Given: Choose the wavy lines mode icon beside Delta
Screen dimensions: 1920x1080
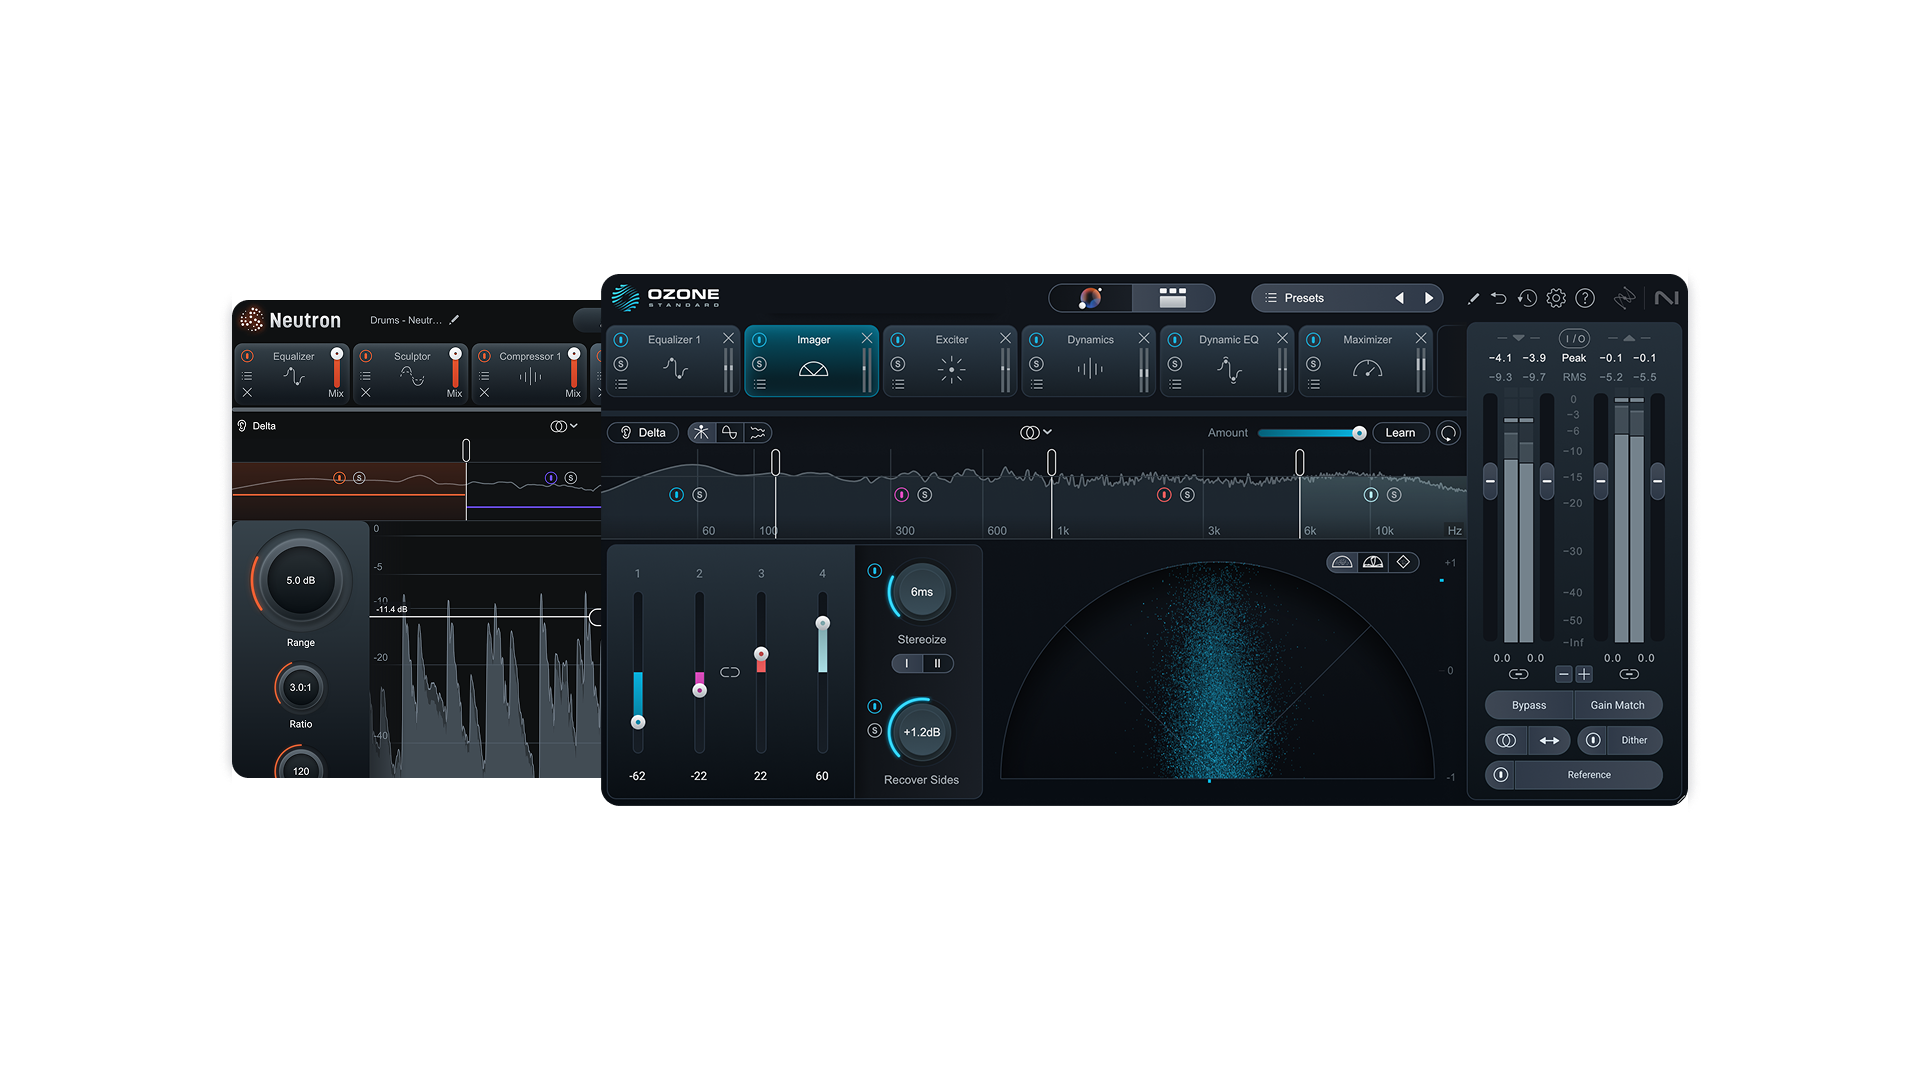Looking at the screenshot, I should [758, 432].
